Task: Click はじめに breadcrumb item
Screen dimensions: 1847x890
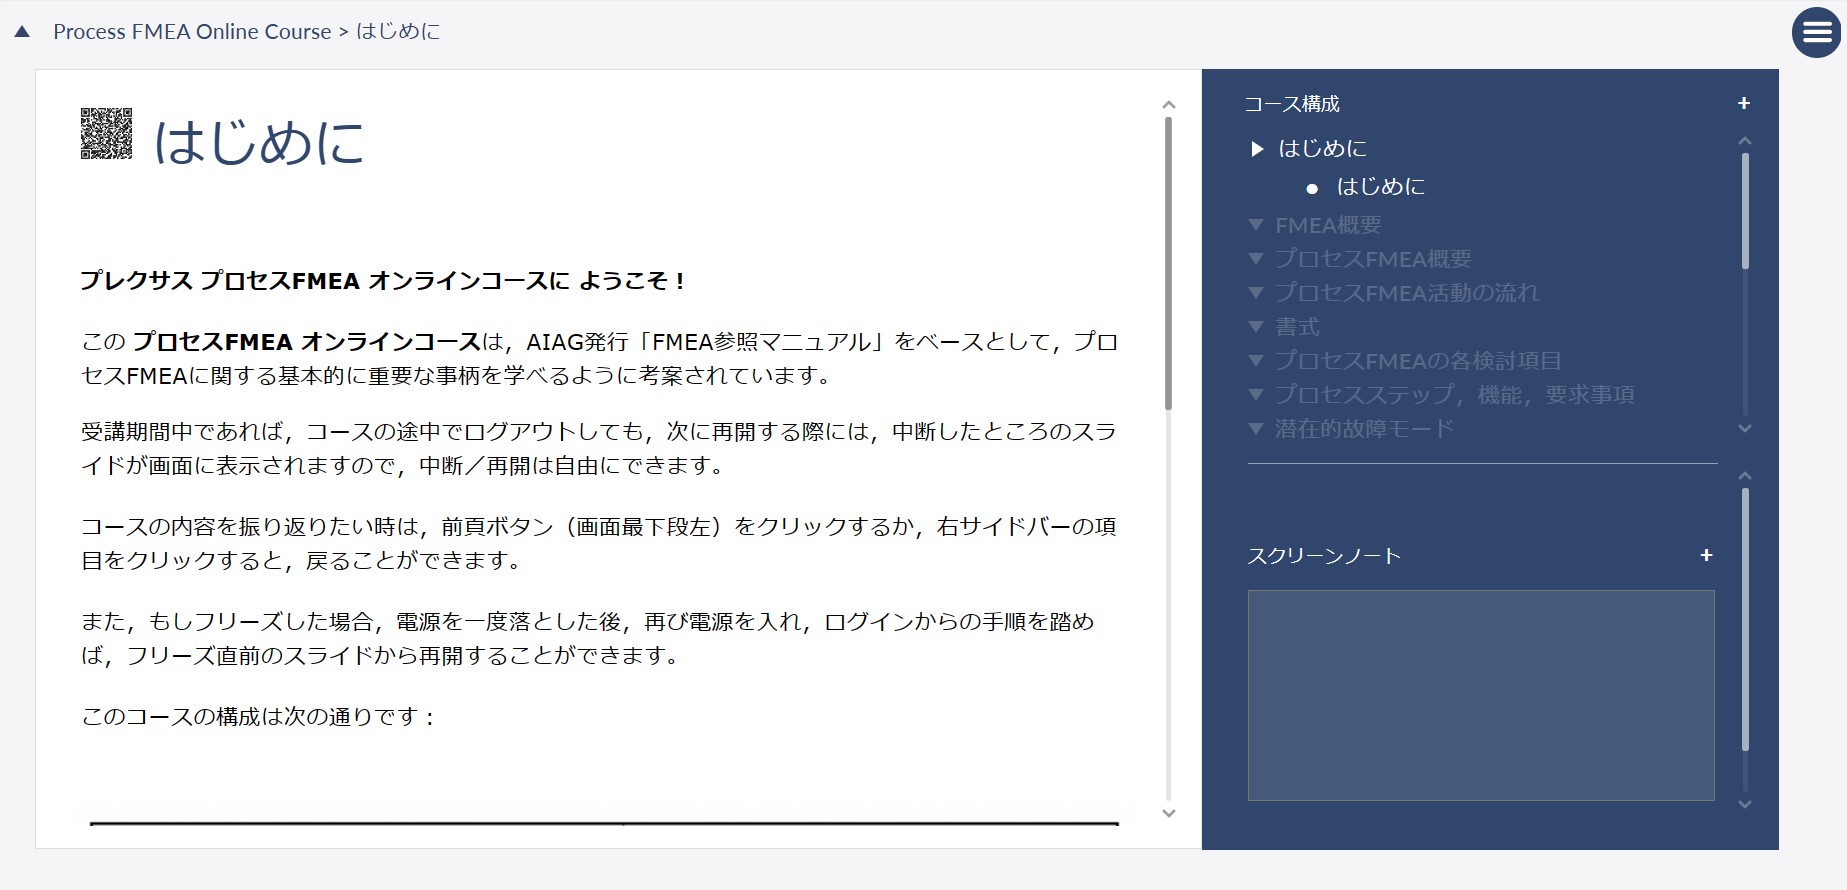Action: tap(398, 32)
